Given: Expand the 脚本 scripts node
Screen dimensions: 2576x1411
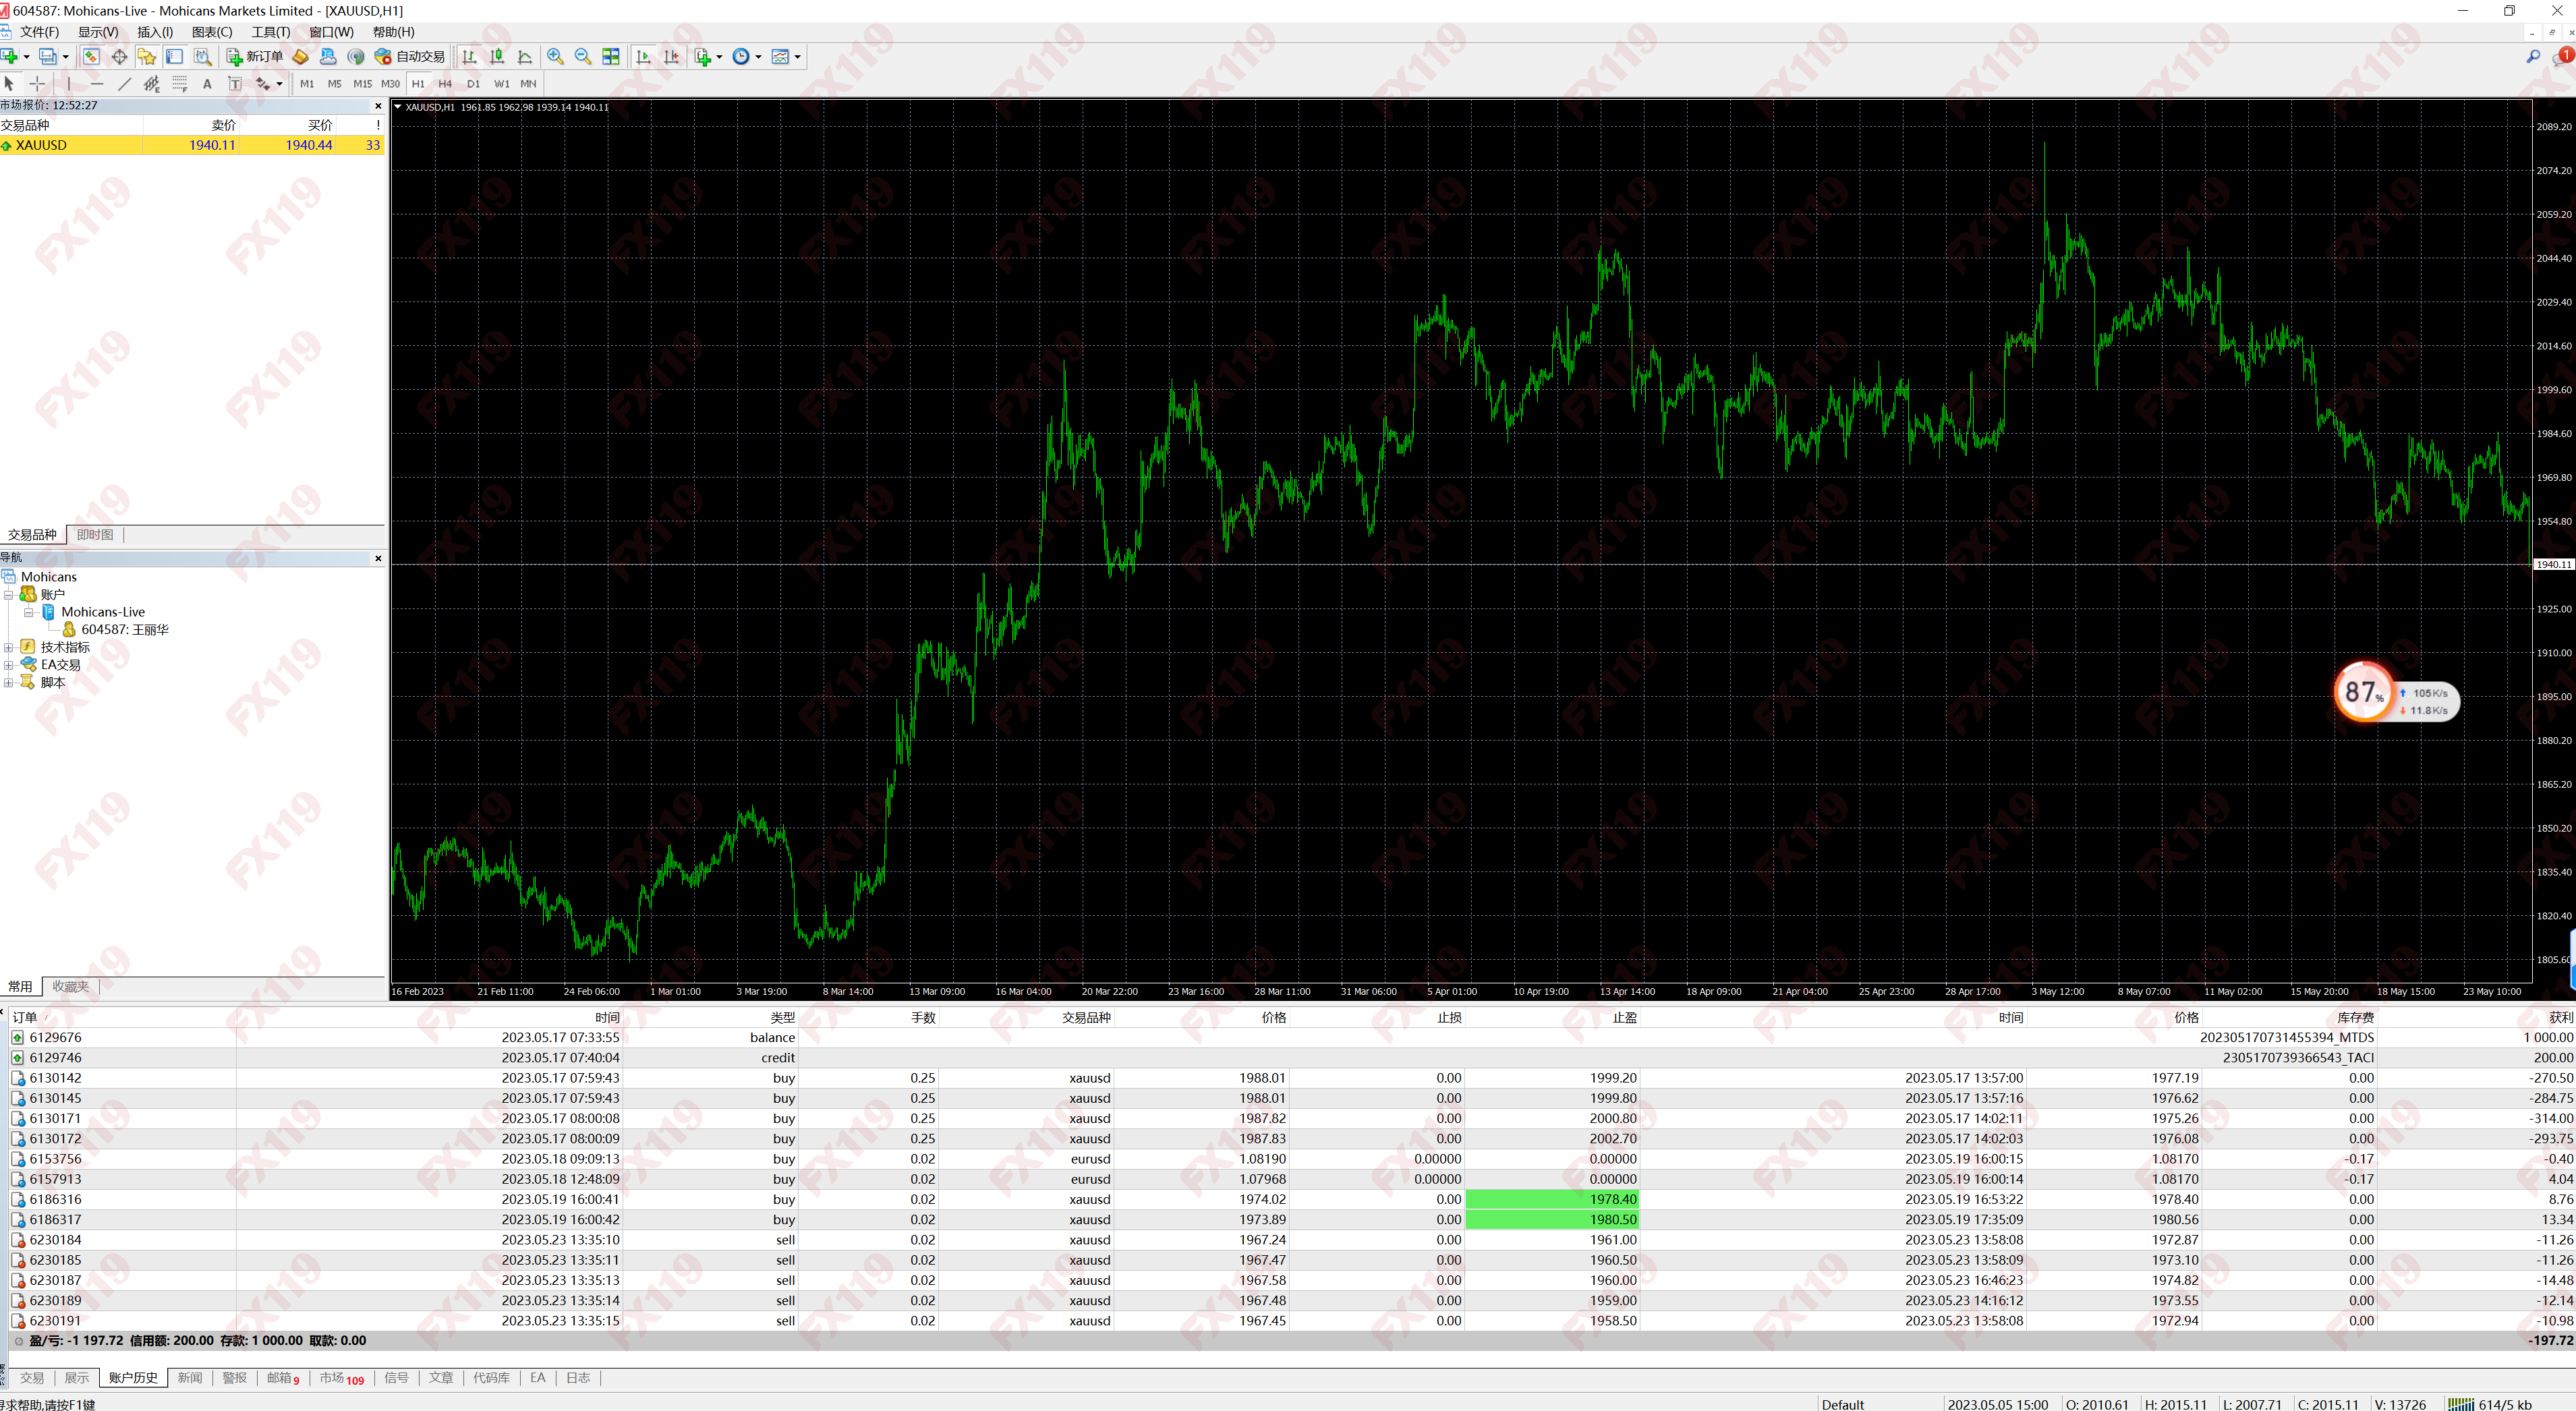Looking at the screenshot, I should coord(9,683).
